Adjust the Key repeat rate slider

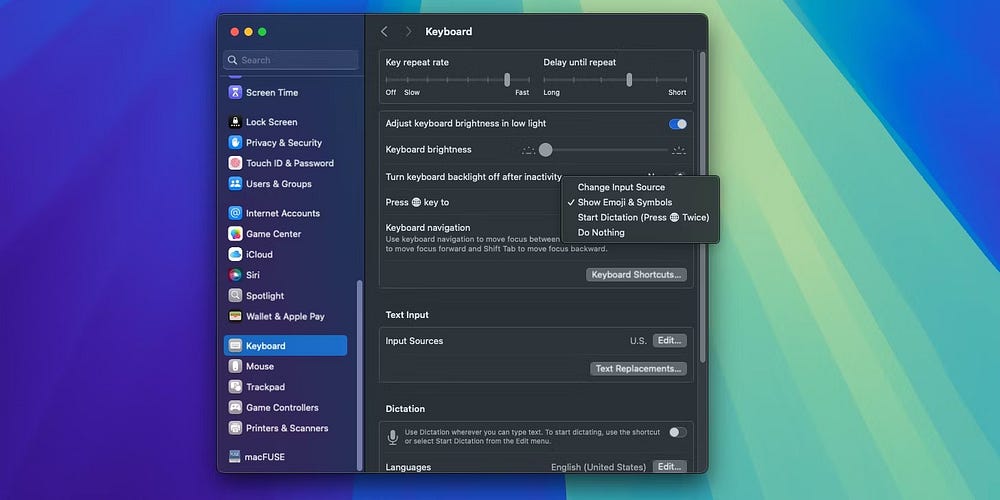(507, 80)
